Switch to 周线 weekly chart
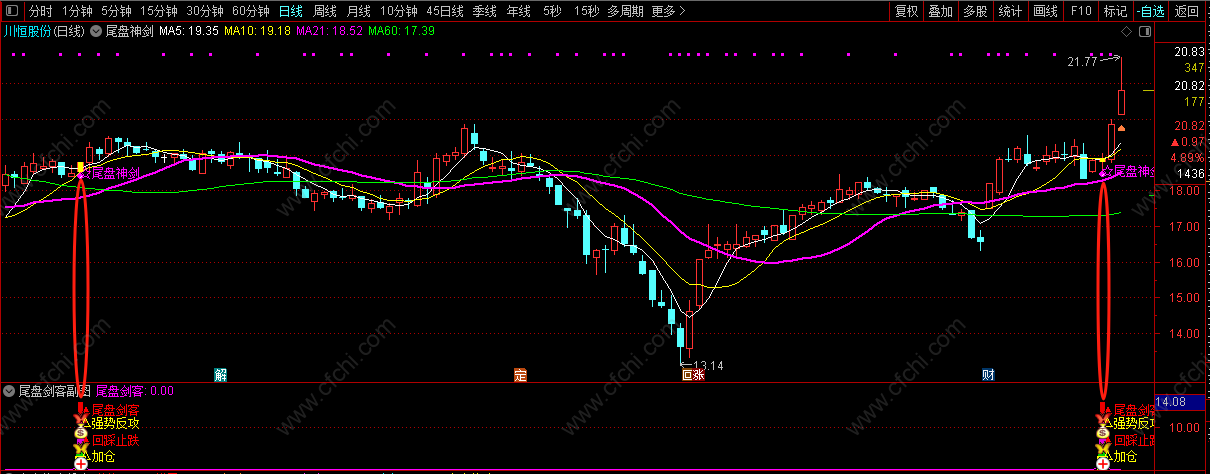This screenshot has width=1210, height=474. pos(324,12)
